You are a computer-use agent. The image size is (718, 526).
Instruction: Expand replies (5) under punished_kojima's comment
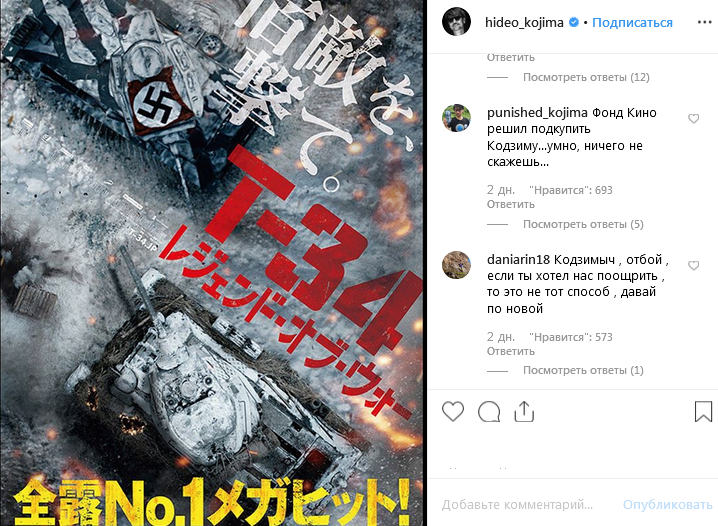pyautogui.click(x=583, y=224)
